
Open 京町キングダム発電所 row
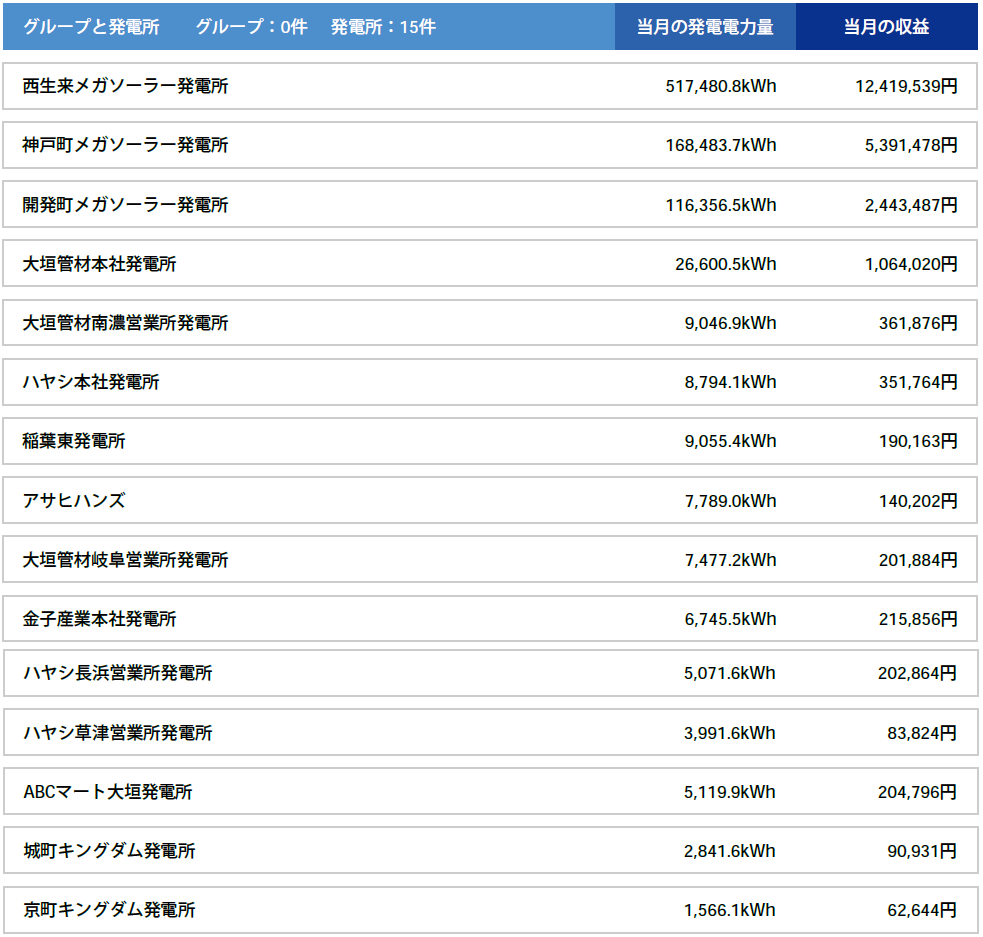point(490,910)
